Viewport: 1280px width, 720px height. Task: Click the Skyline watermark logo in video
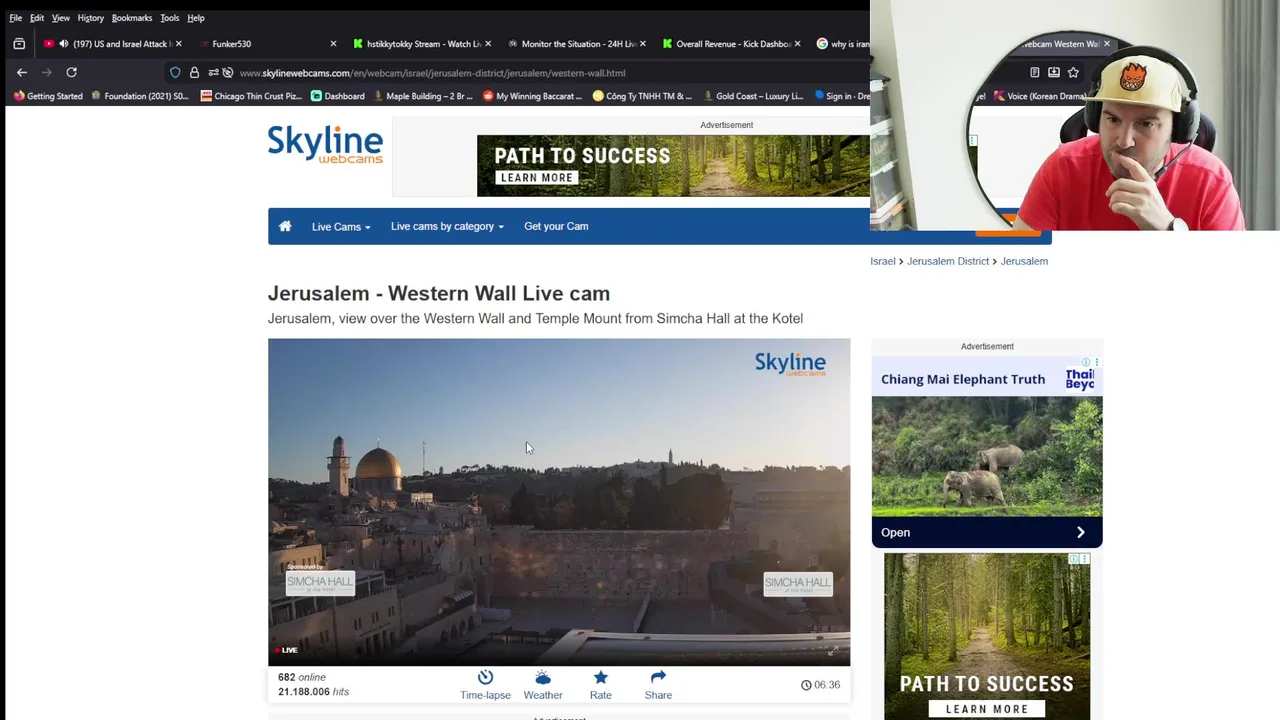pos(790,363)
